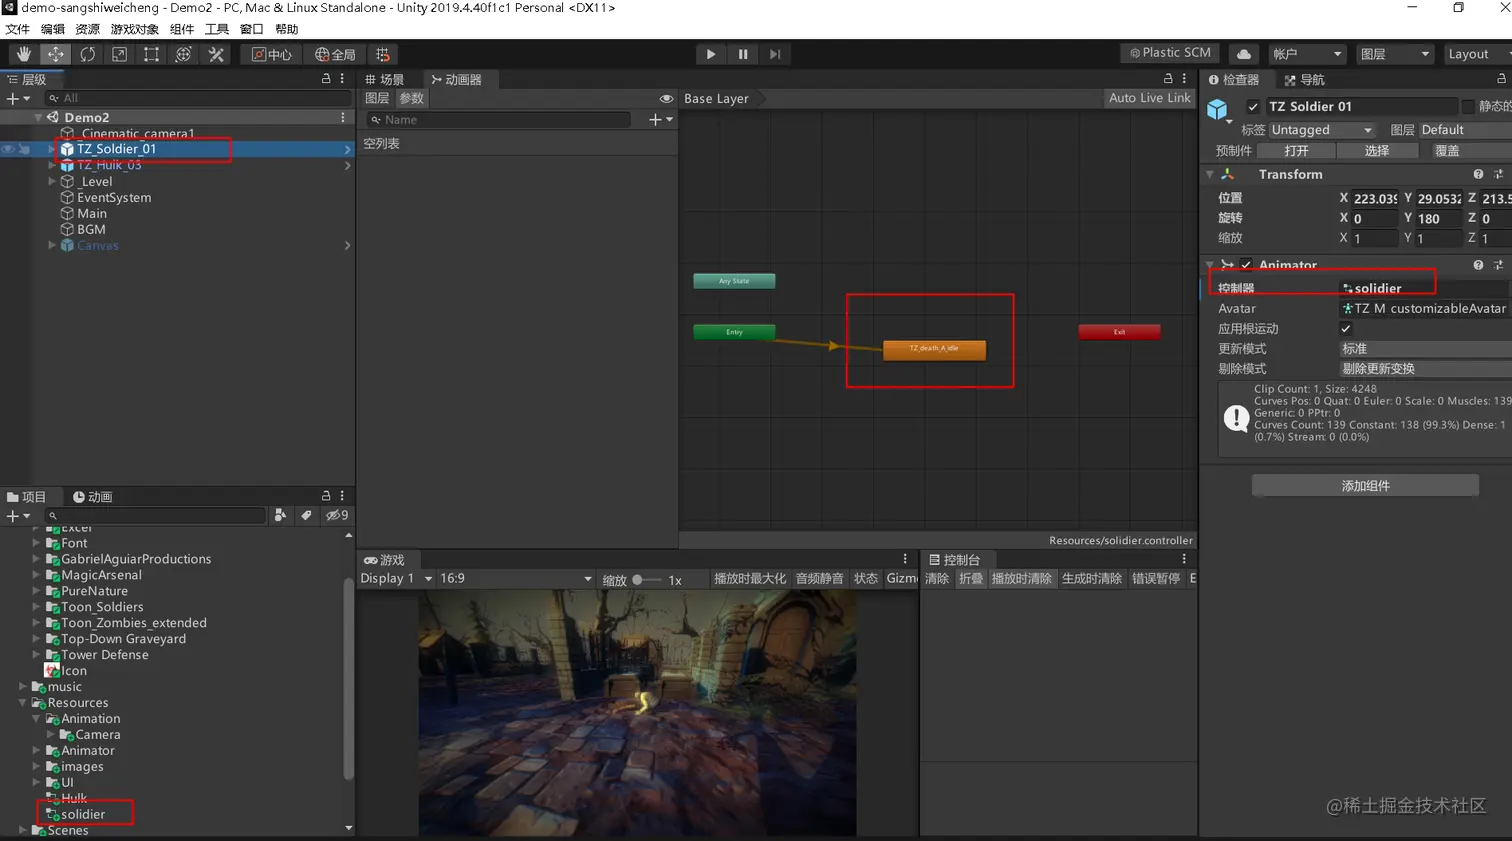Open the Assets menu

87,29
